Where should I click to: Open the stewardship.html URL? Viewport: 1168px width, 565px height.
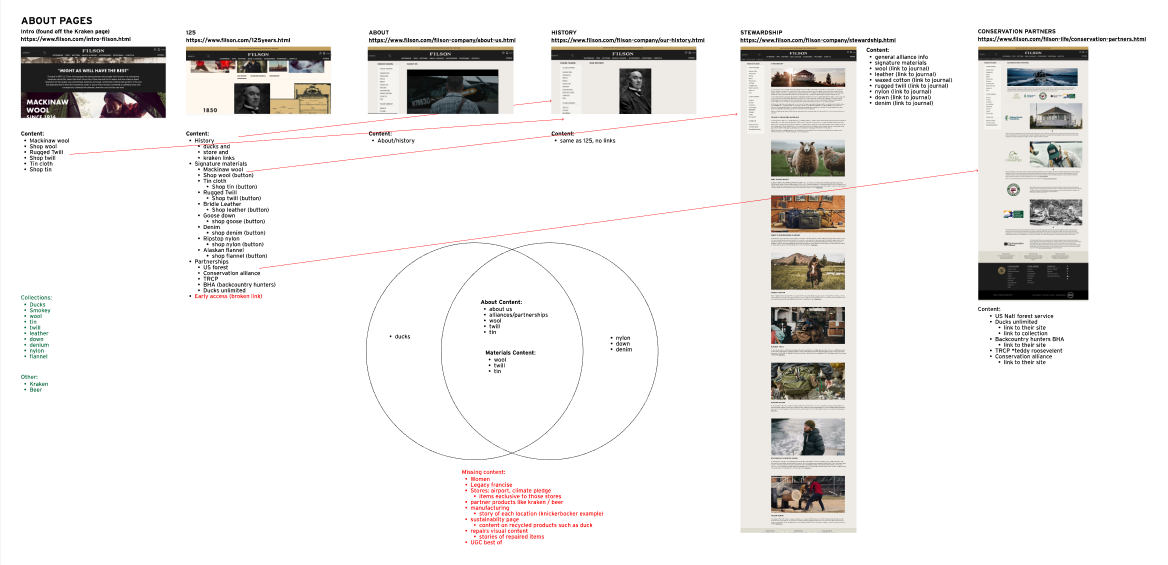tap(818, 40)
